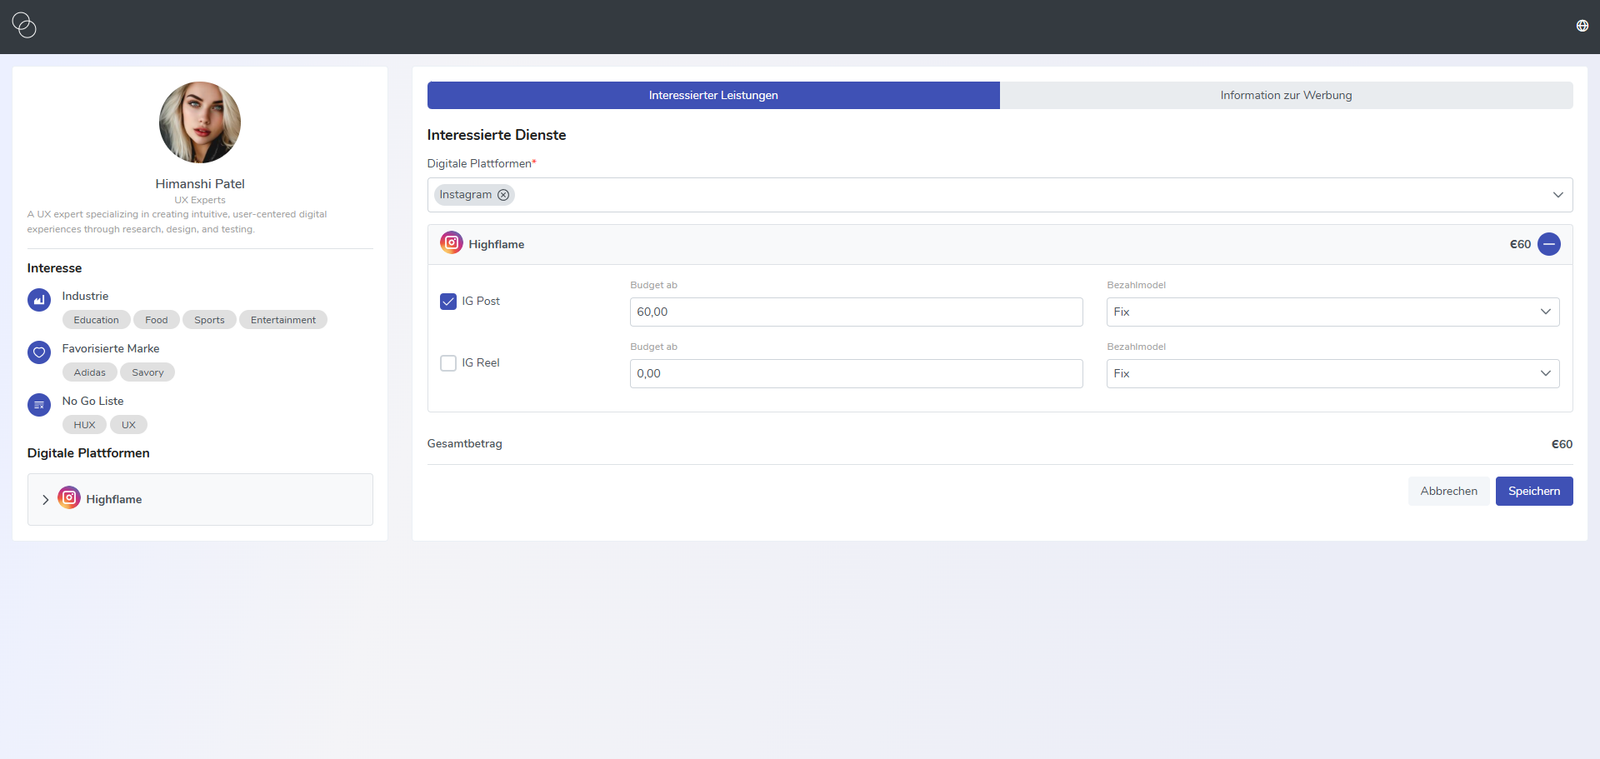Click the IG Reel Budget ab field

(856, 374)
